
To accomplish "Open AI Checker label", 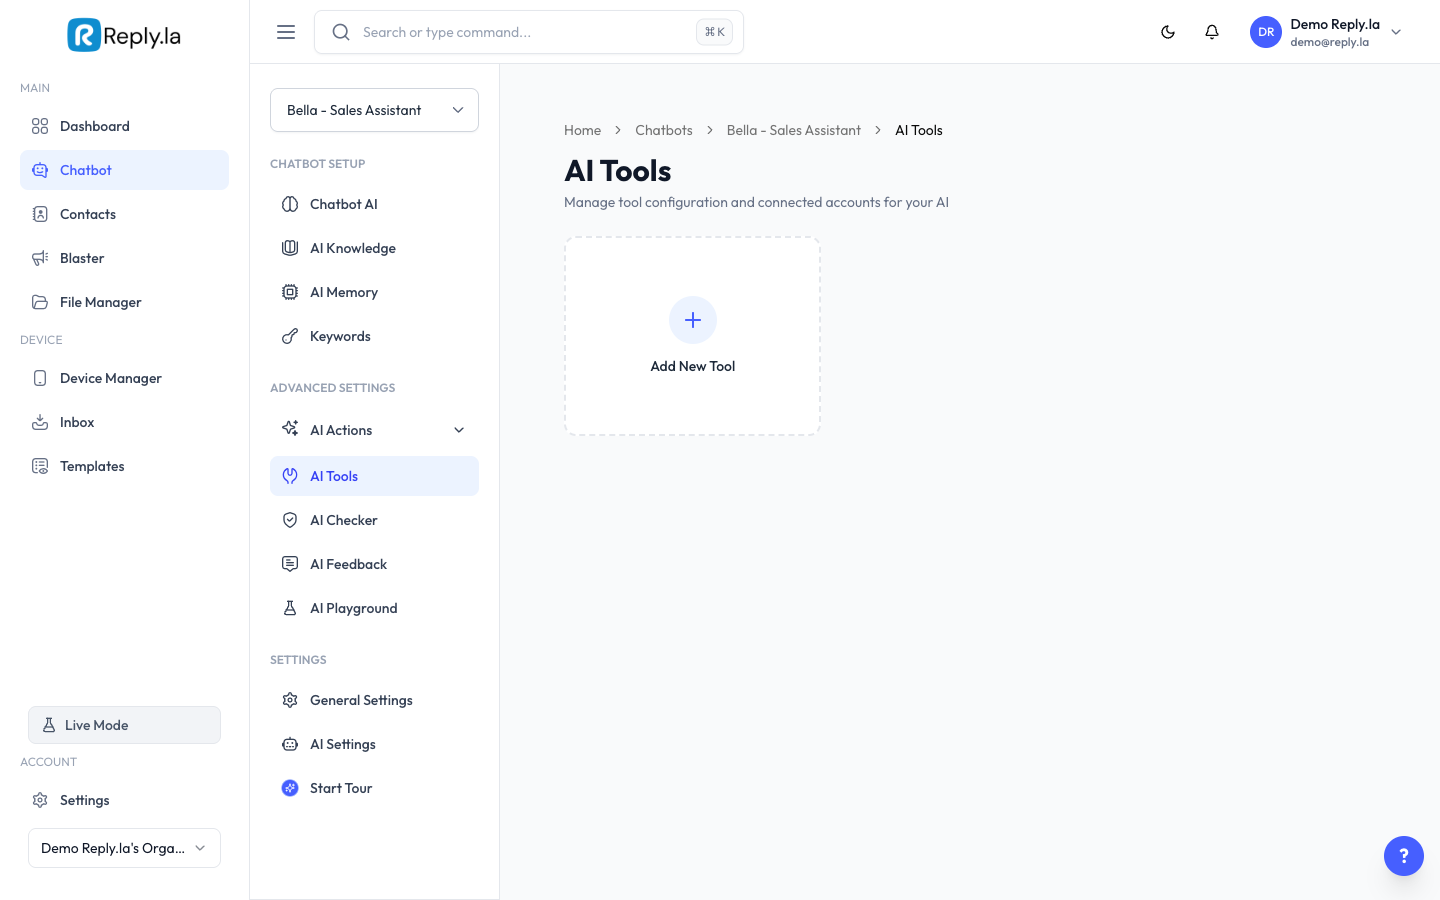I will pyautogui.click(x=344, y=520).
